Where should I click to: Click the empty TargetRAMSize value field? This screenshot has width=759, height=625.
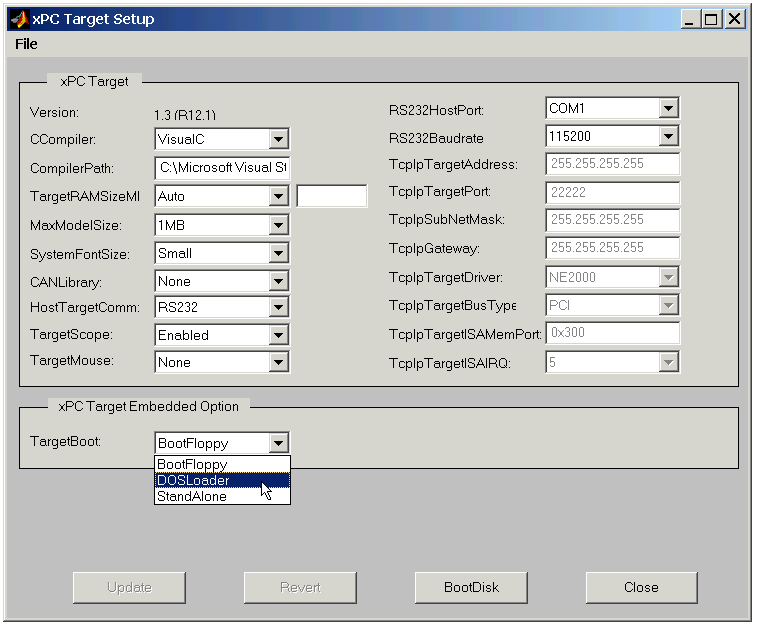point(332,196)
